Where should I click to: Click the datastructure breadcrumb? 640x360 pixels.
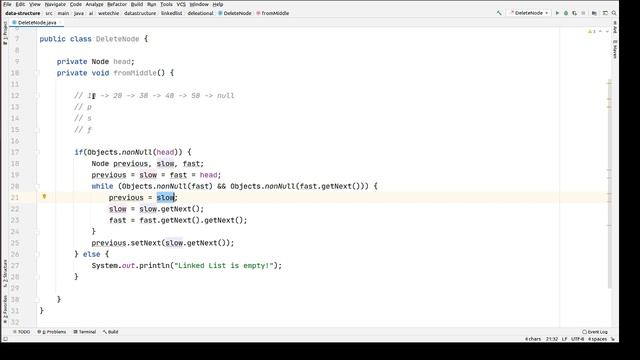140,13
